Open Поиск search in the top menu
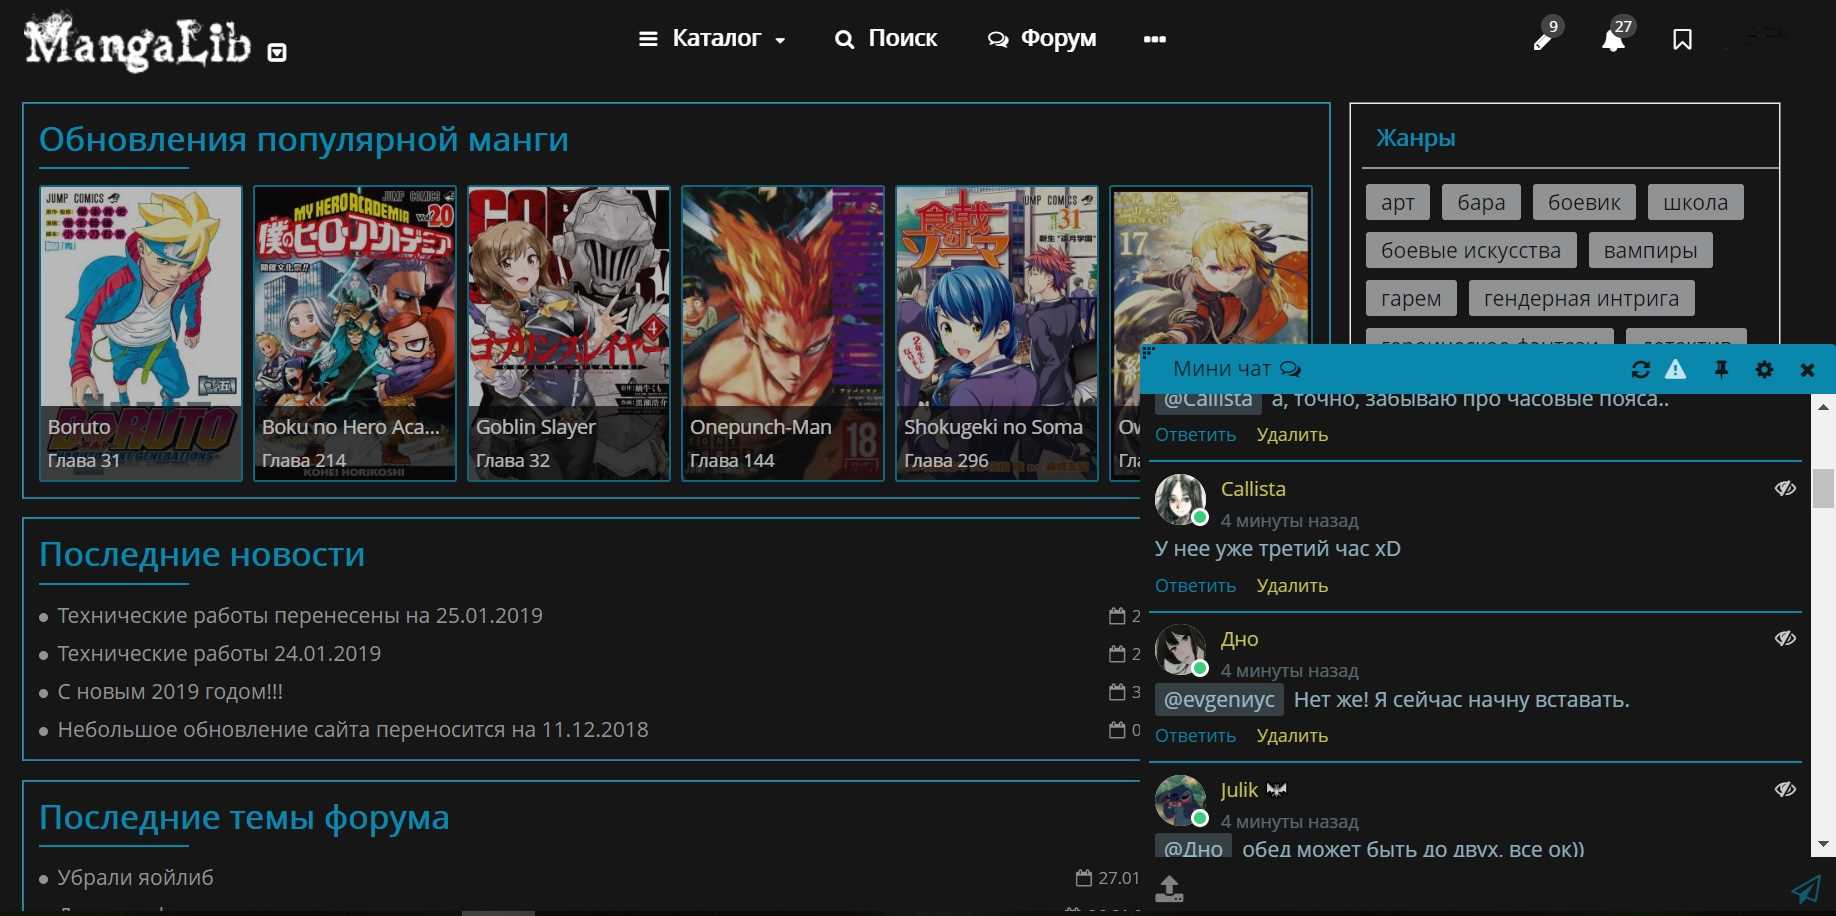The image size is (1836, 916). click(x=886, y=39)
